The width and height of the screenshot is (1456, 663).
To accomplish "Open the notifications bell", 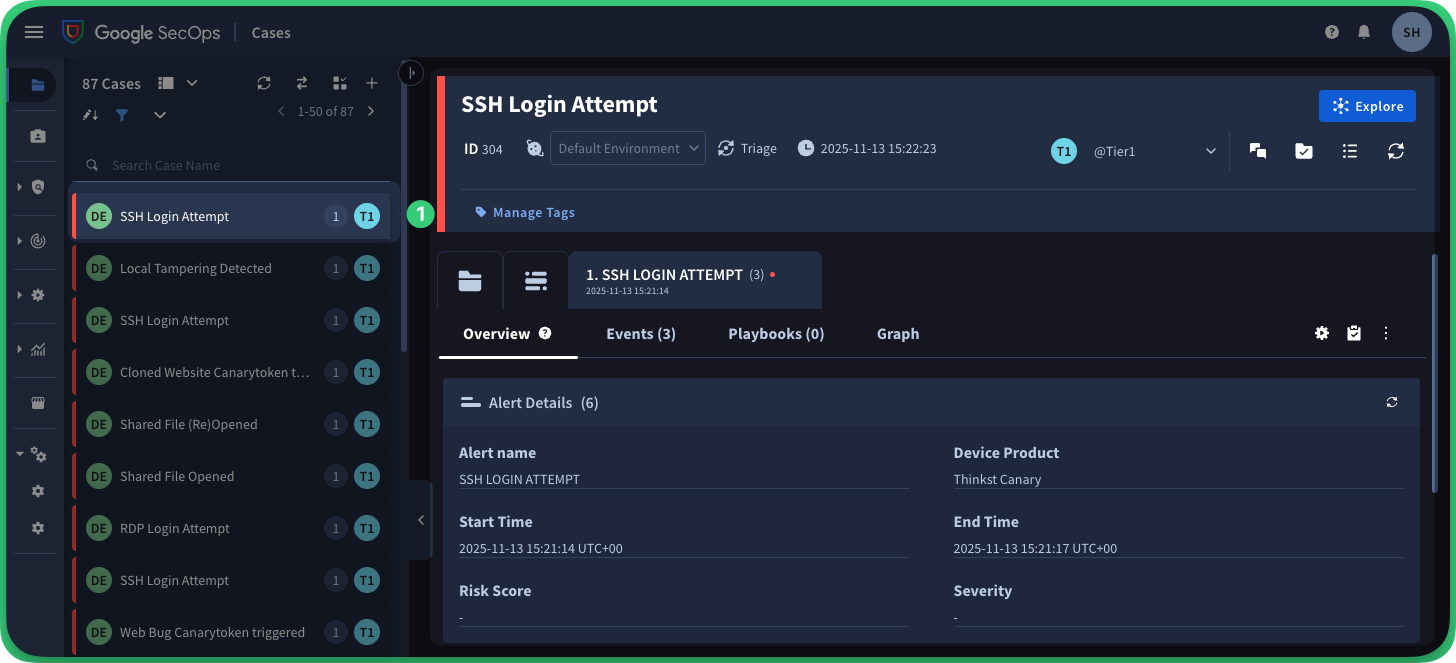I will [x=1363, y=32].
